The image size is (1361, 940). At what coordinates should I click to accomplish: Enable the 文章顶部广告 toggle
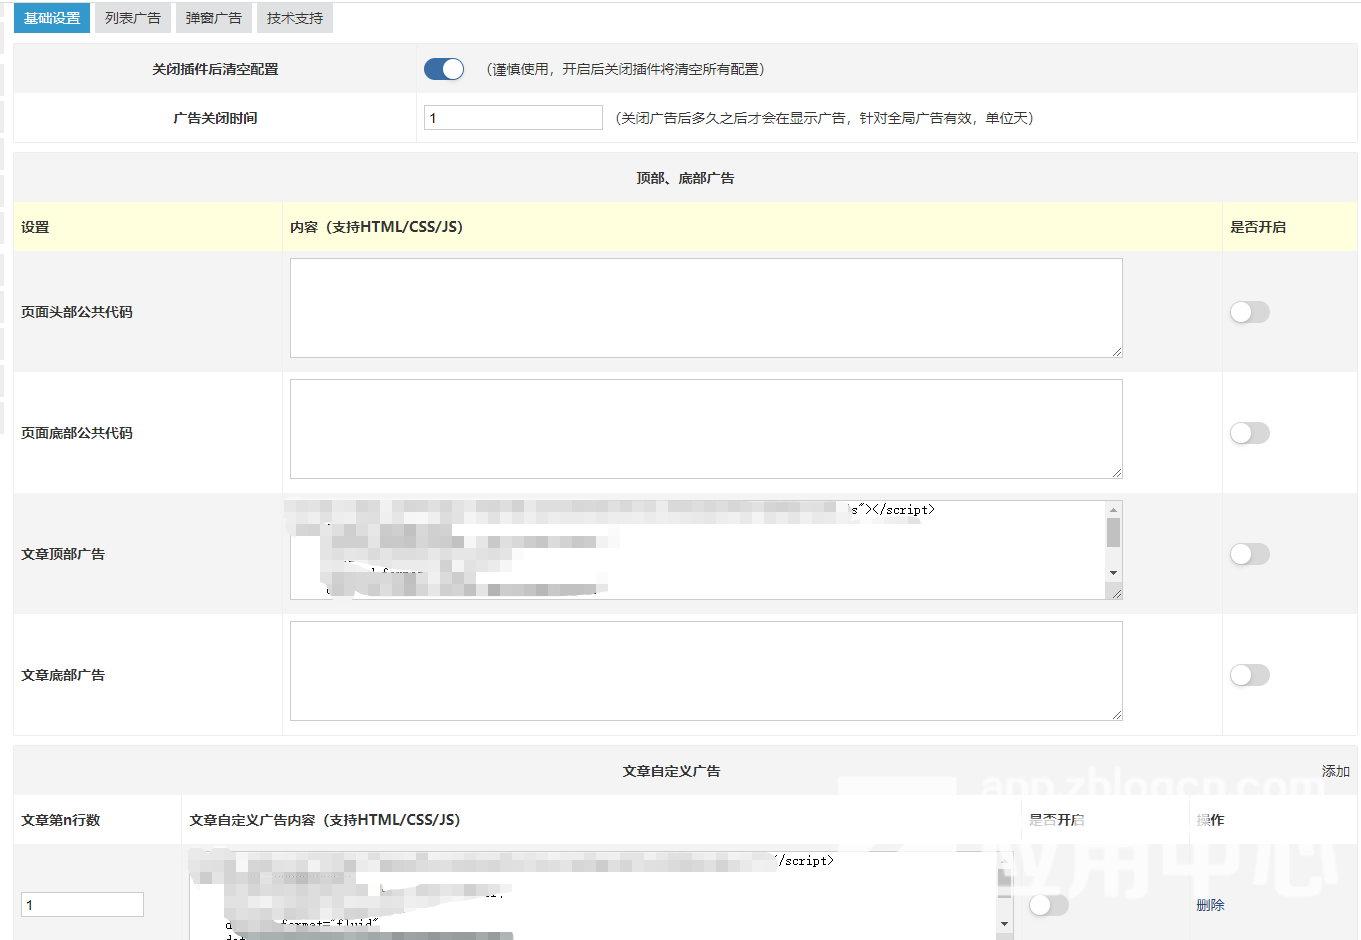tap(1249, 554)
